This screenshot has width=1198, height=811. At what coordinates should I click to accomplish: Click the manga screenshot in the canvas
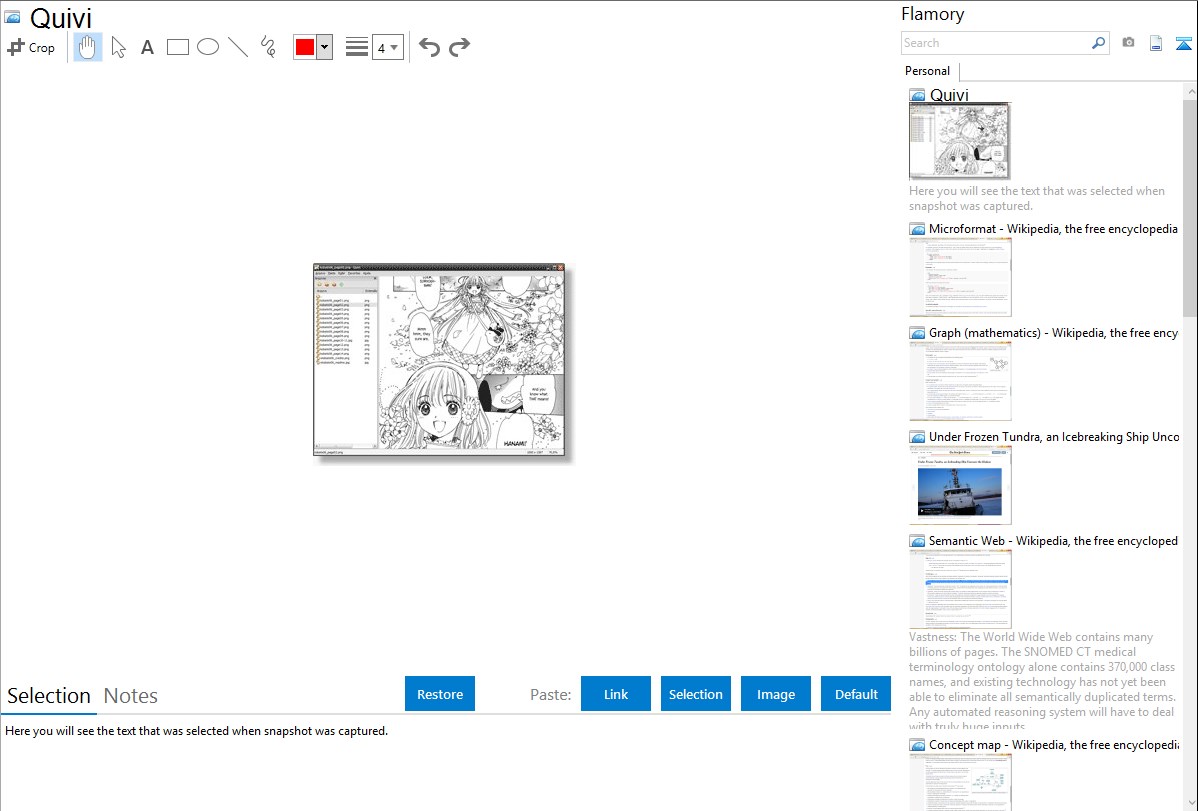pyautogui.click(x=440, y=361)
